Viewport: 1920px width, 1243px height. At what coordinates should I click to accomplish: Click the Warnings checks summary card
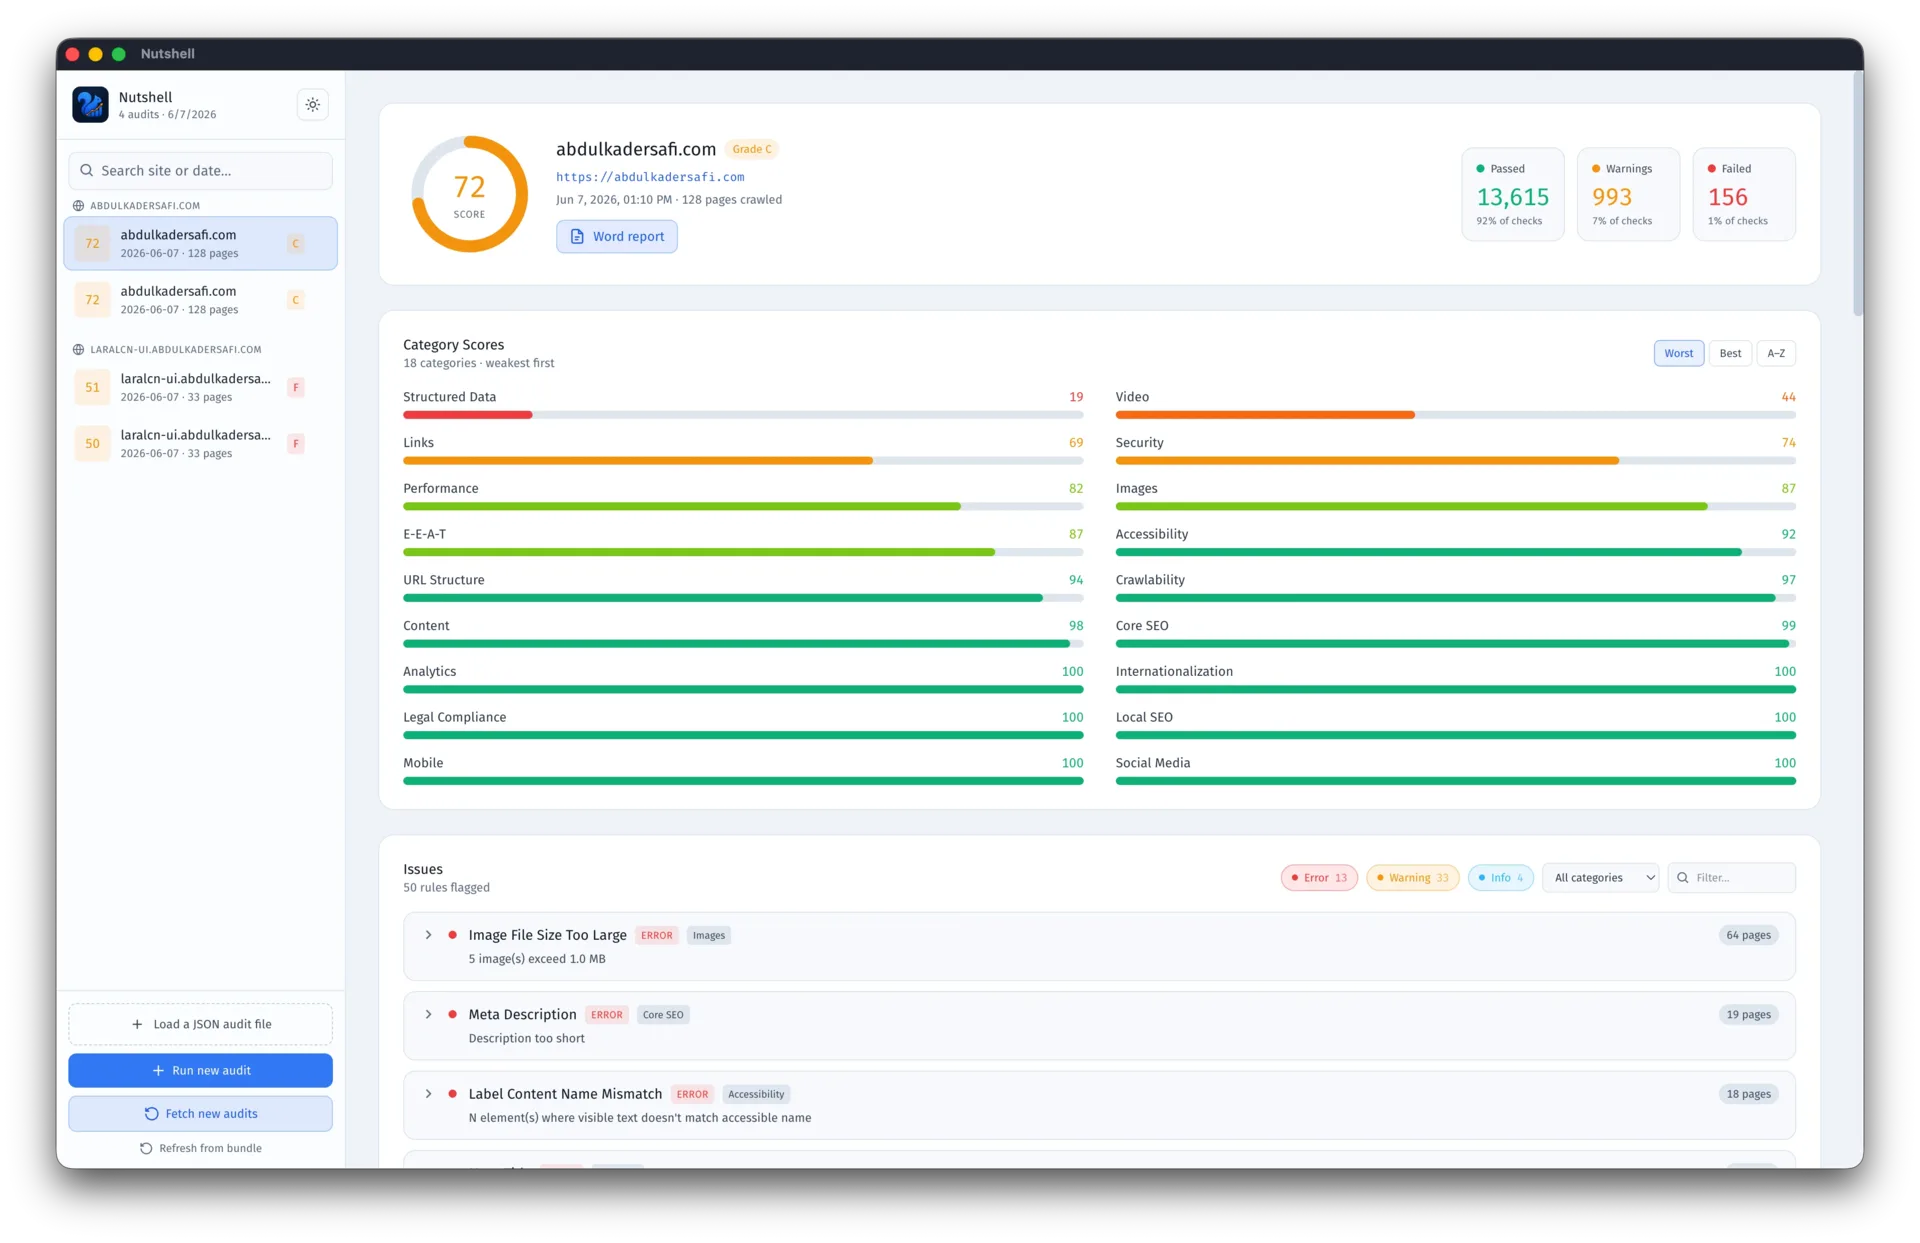[1628, 194]
